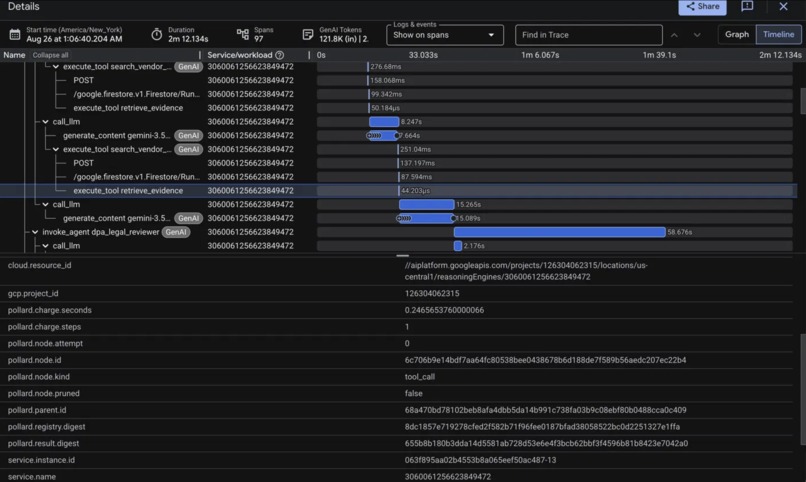Click pollard.registry.digest hash value

coord(542,427)
